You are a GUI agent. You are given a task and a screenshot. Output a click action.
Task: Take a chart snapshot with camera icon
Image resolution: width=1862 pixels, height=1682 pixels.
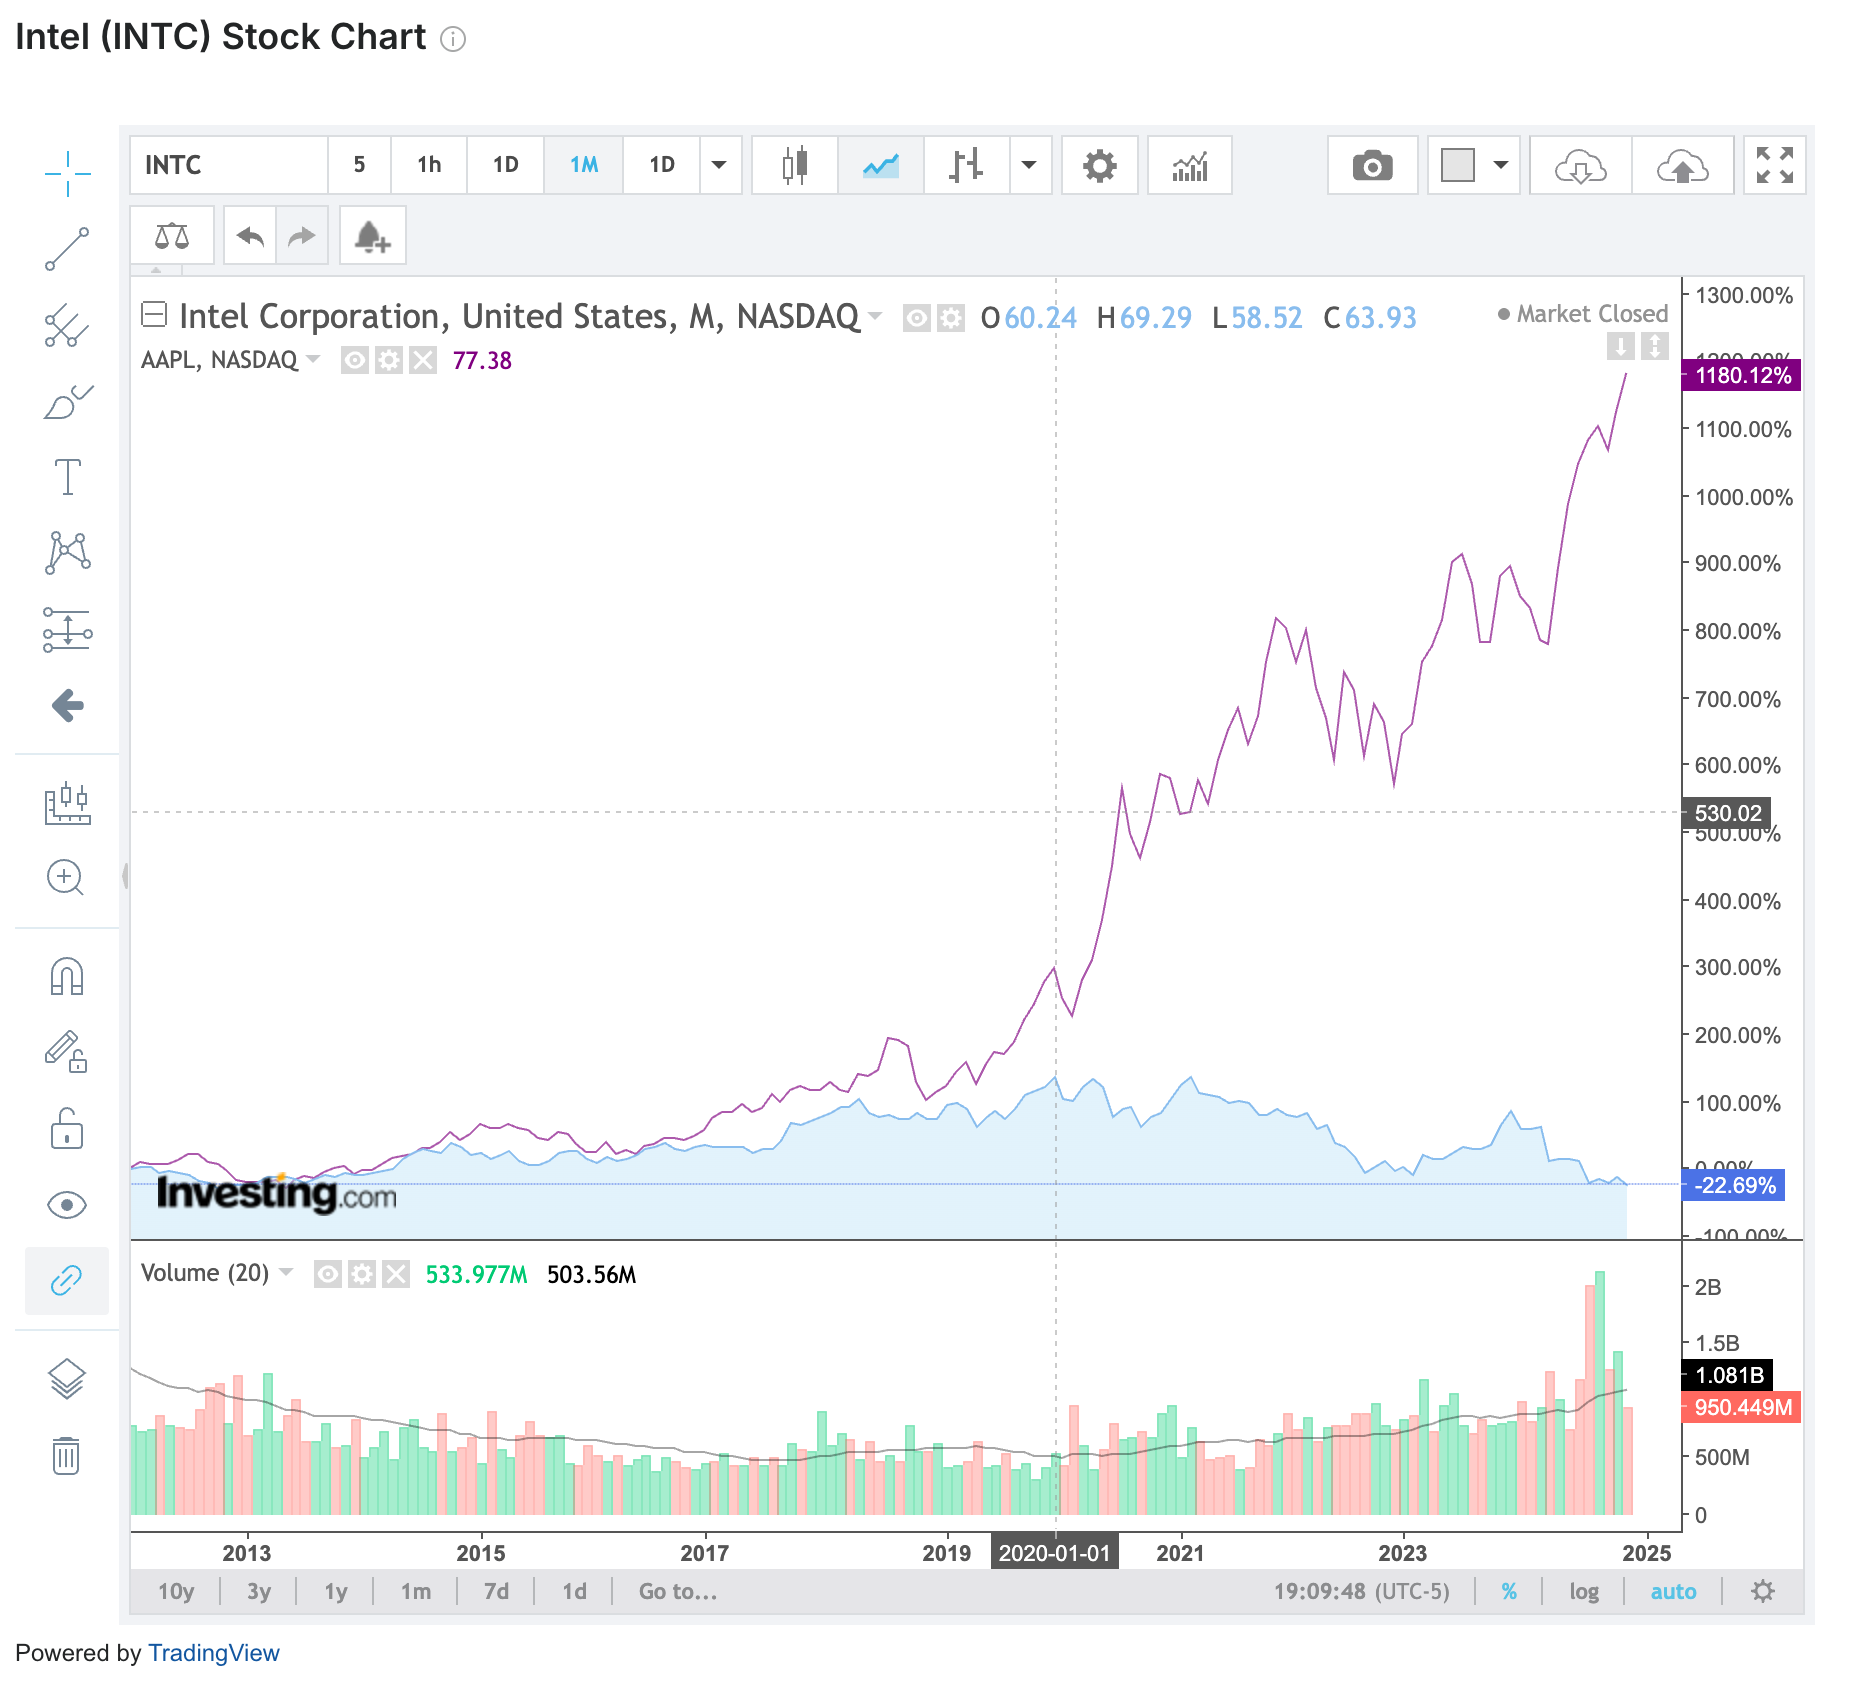1372,165
